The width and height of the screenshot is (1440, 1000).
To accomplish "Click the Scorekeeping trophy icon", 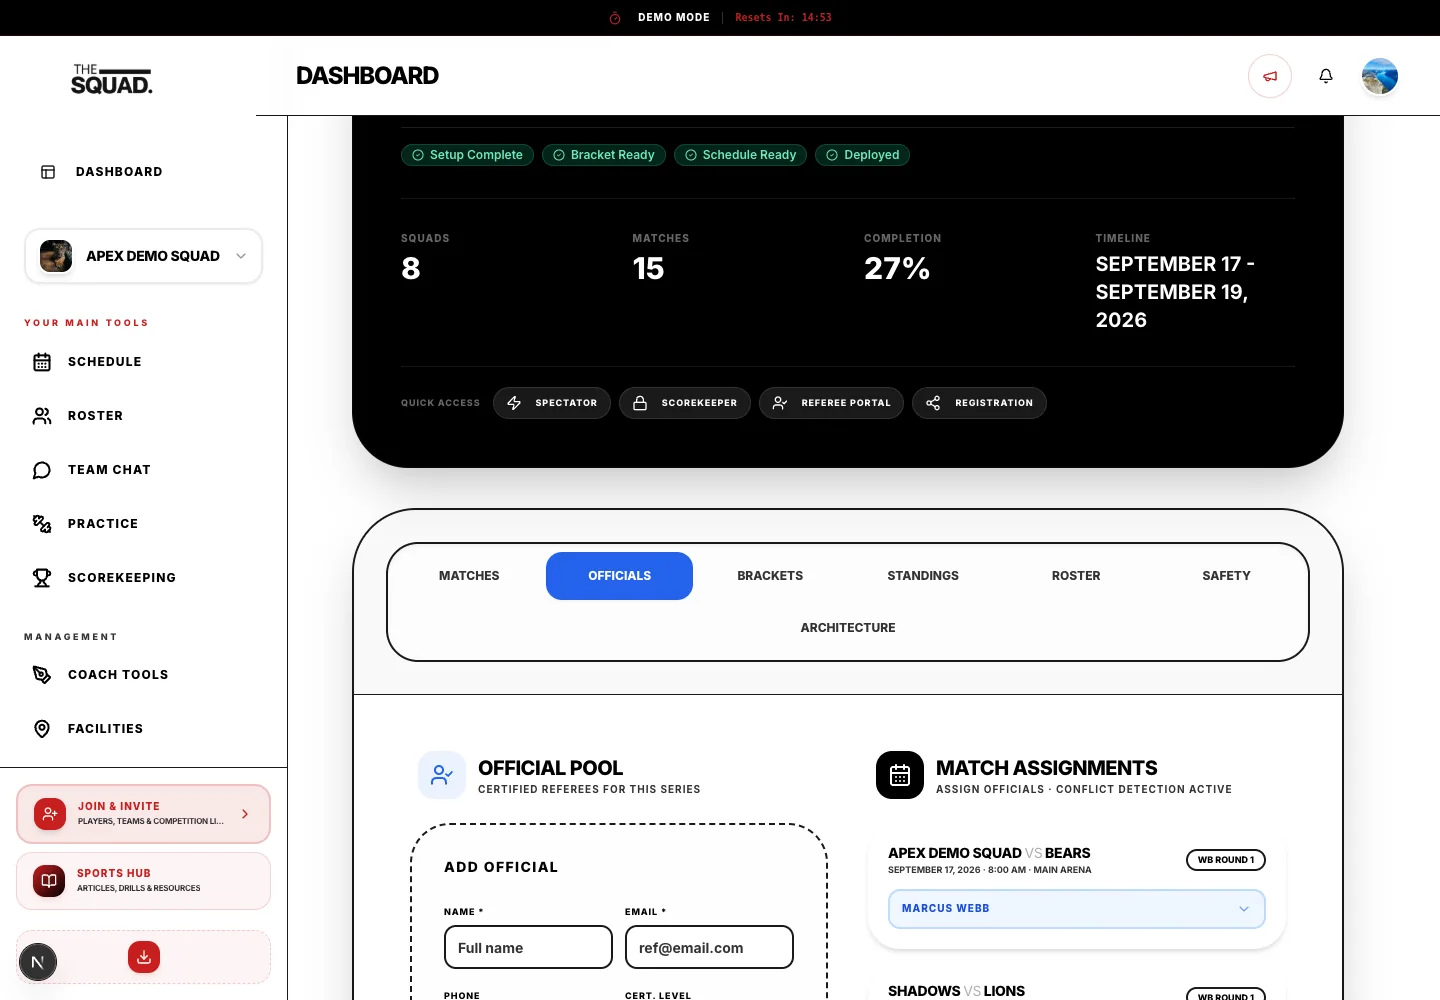I will click(42, 578).
